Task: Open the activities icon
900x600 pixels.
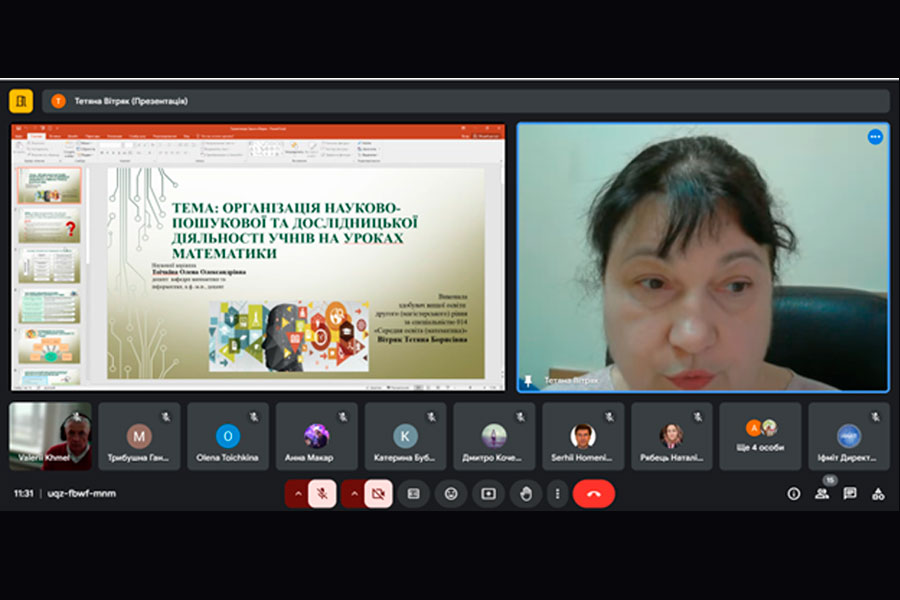Action: click(878, 493)
